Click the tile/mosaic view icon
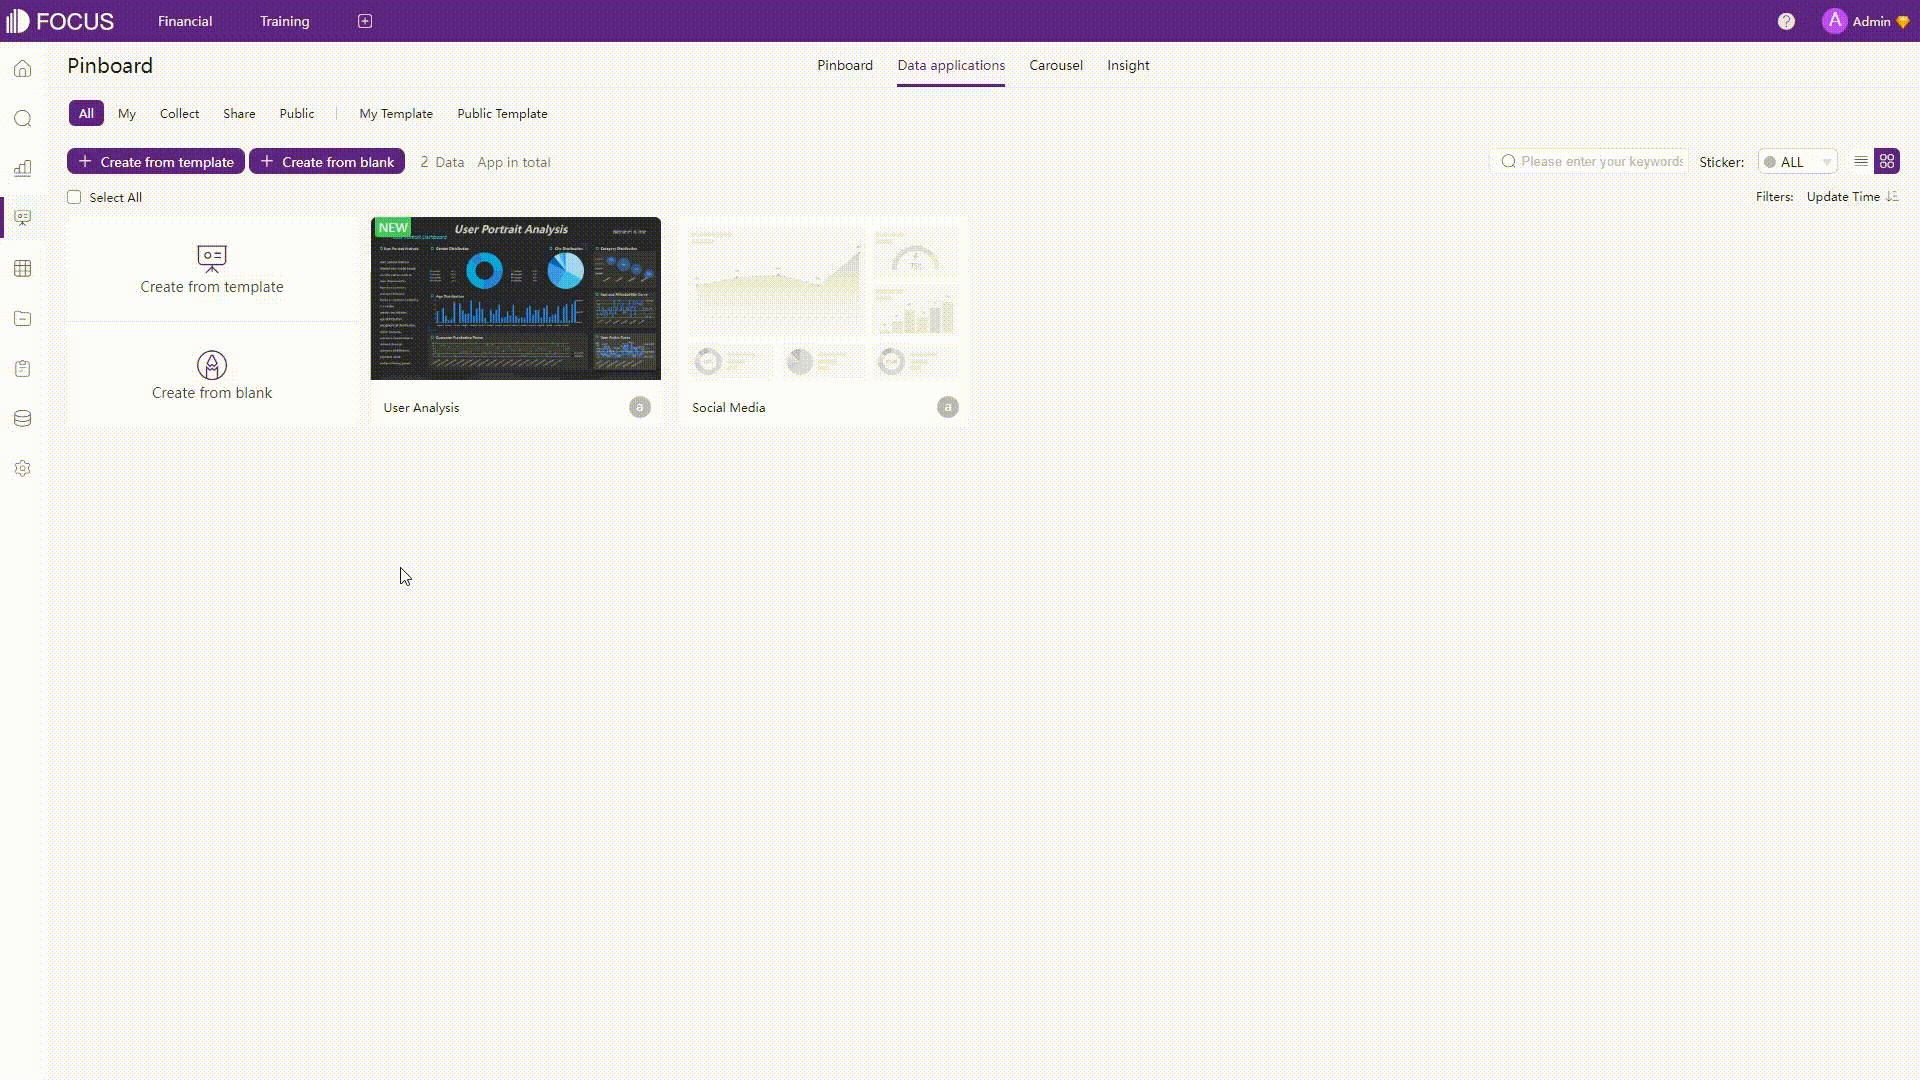Viewport: 1920px width, 1080px height. [1887, 161]
